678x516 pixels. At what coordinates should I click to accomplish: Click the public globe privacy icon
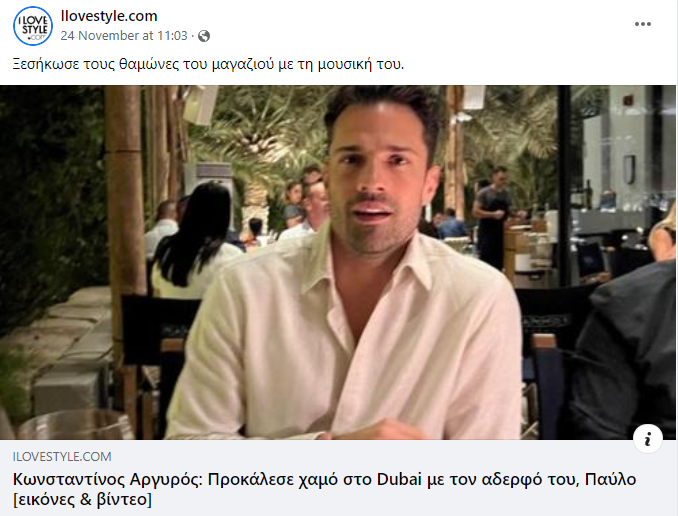(204, 36)
